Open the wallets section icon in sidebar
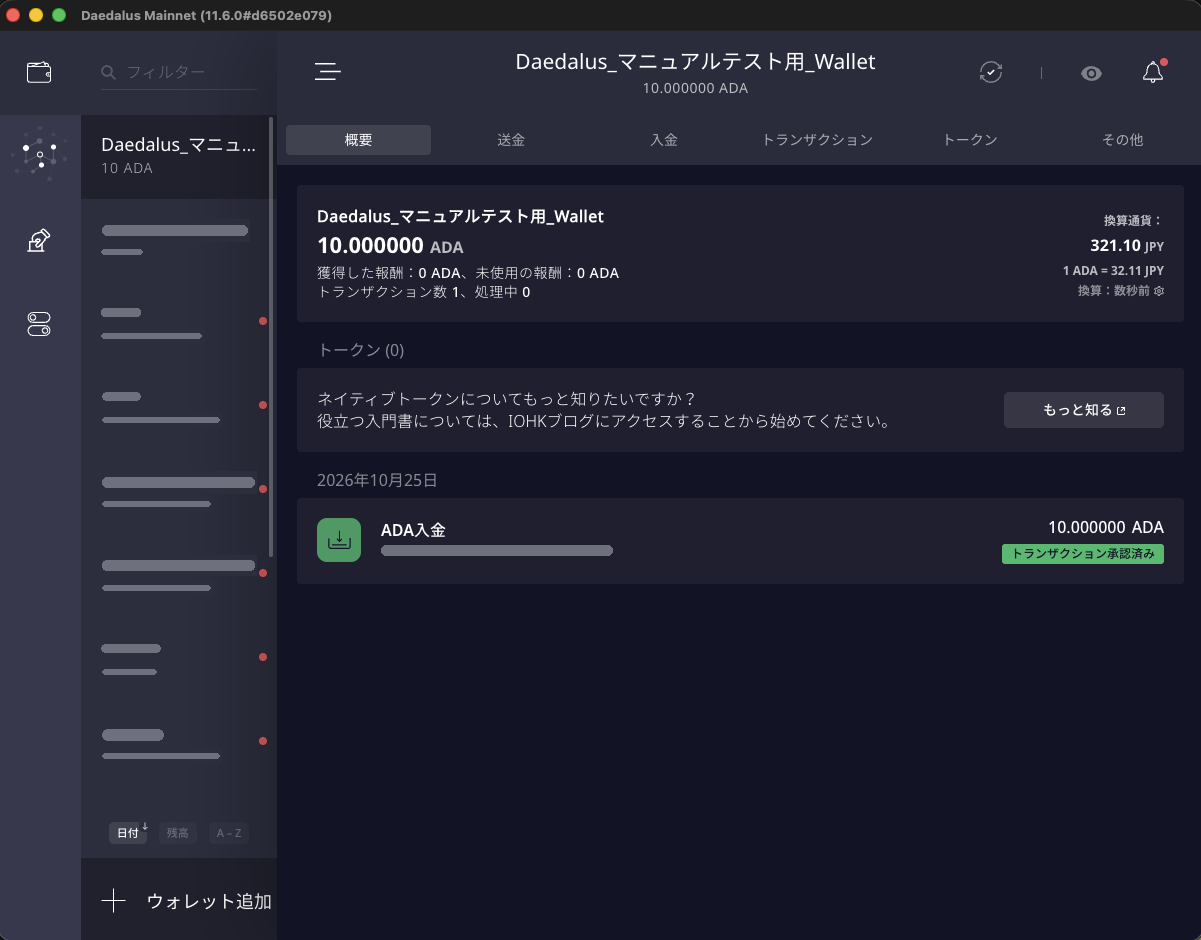This screenshot has width=1201, height=940. pyautogui.click(x=39, y=72)
